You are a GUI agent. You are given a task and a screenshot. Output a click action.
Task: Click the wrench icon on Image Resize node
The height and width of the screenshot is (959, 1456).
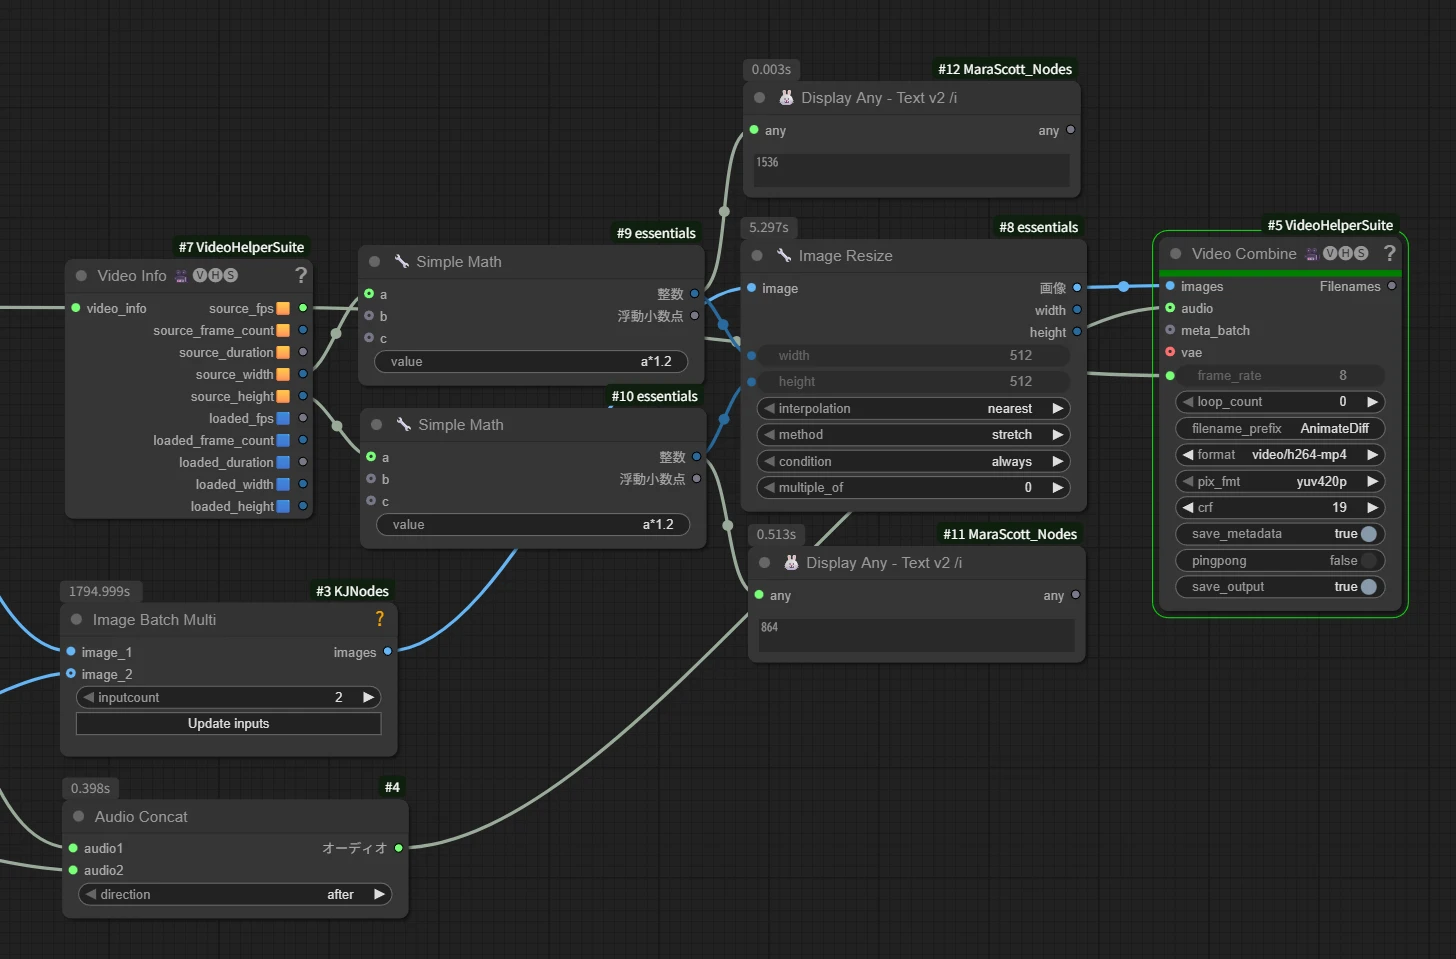(x=784, y=256)
